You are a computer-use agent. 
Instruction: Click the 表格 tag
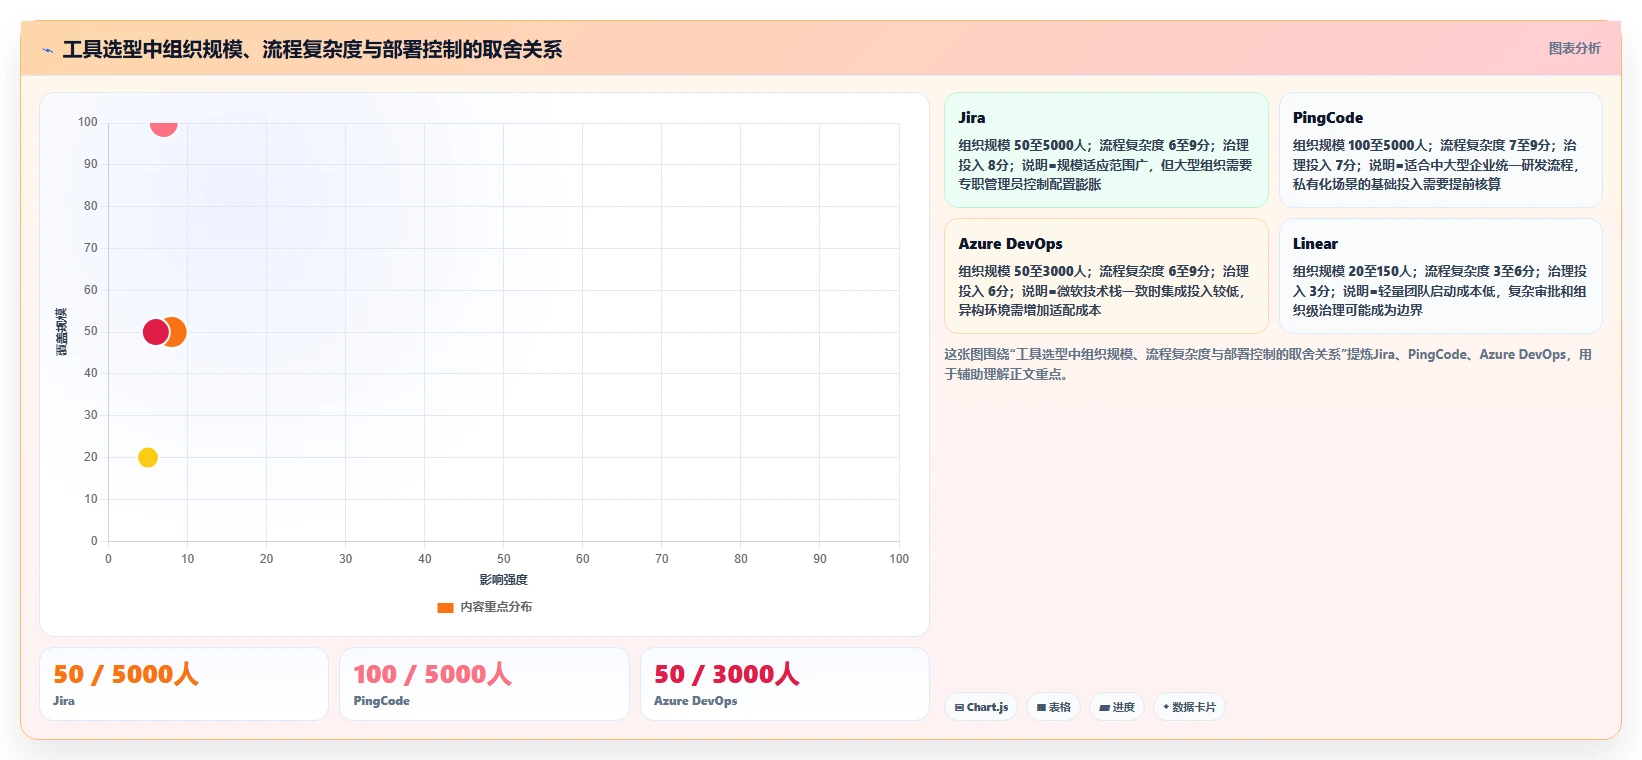pos(1053,707)
